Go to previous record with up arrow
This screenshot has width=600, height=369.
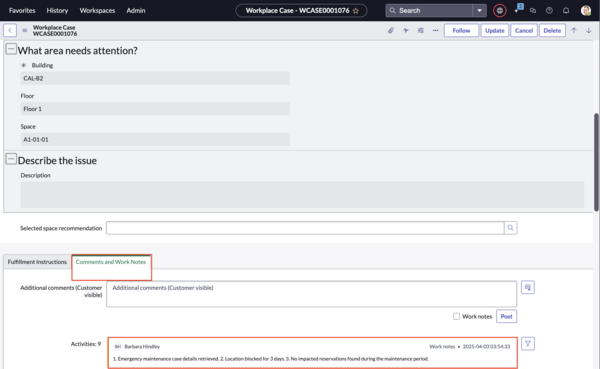click(x=574, y=30)
